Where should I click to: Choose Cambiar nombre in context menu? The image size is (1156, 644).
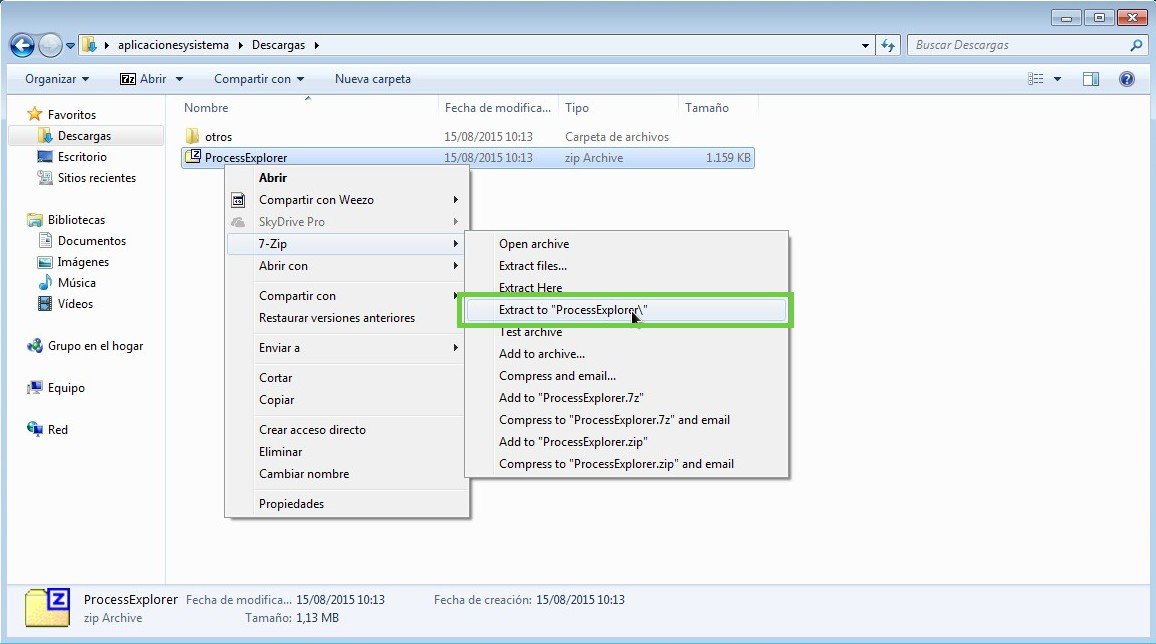tap(304, 474)
